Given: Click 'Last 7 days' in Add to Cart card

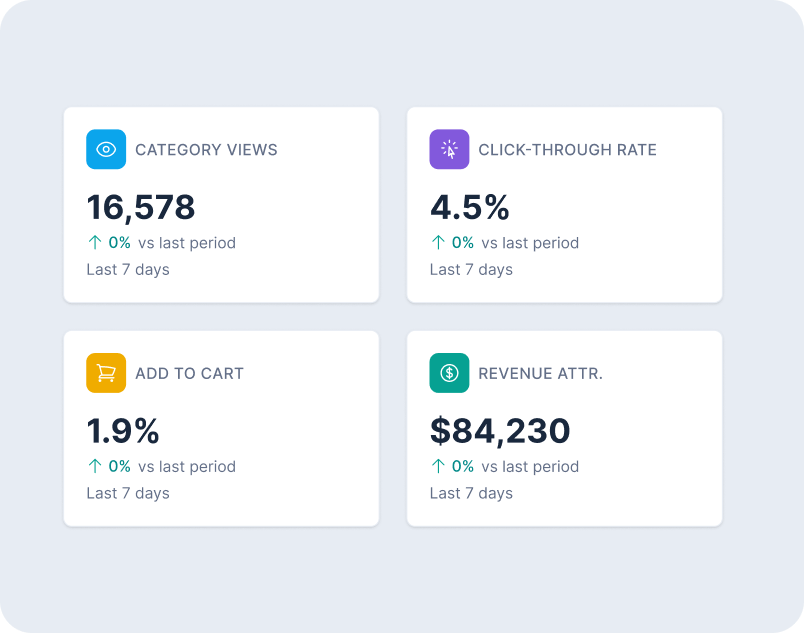Looking at the screenshot, I should click(x=128, y=493).
